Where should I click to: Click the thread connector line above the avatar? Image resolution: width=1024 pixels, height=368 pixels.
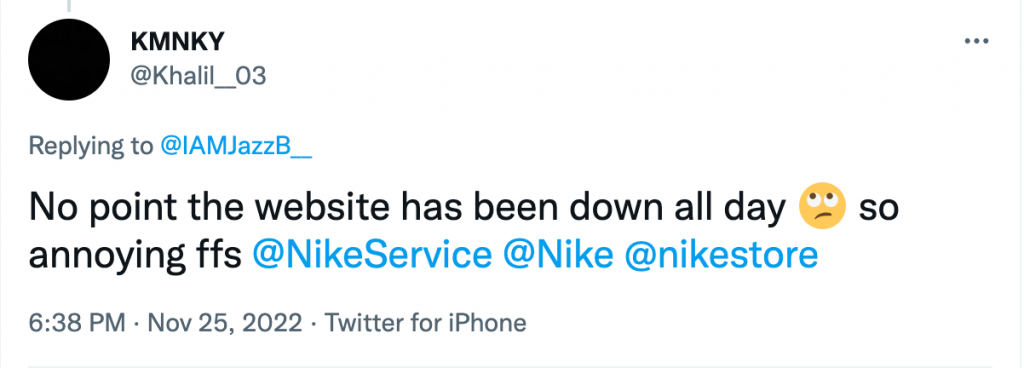point(69,6)
